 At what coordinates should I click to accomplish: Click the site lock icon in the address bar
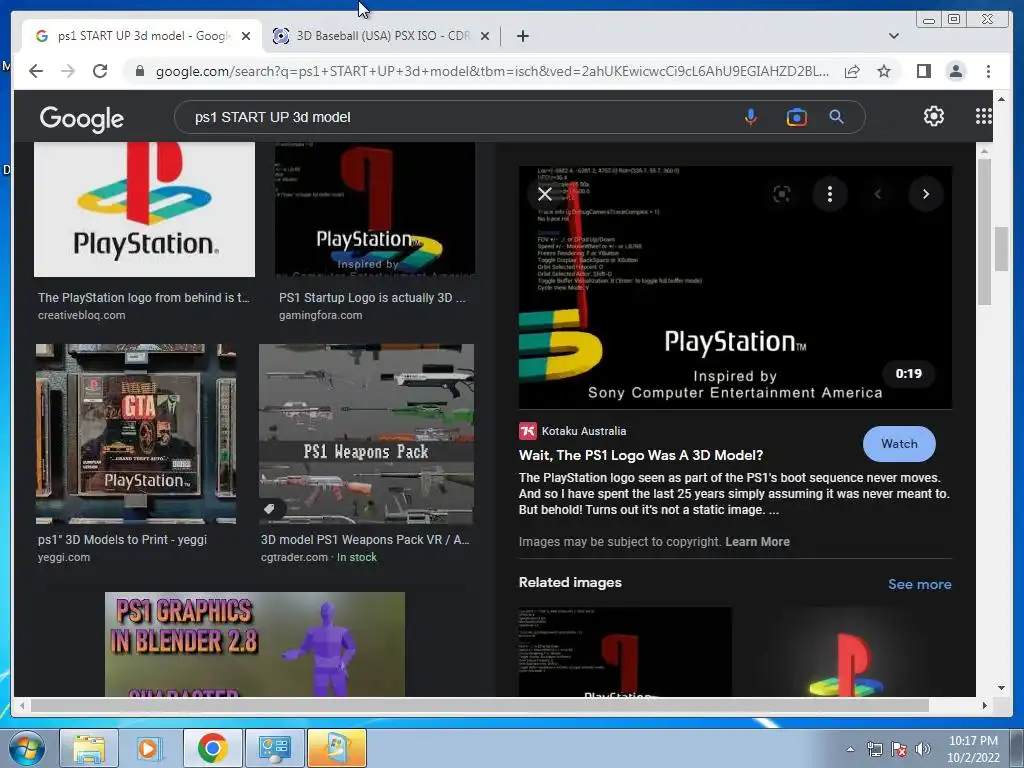pos(140,71)
